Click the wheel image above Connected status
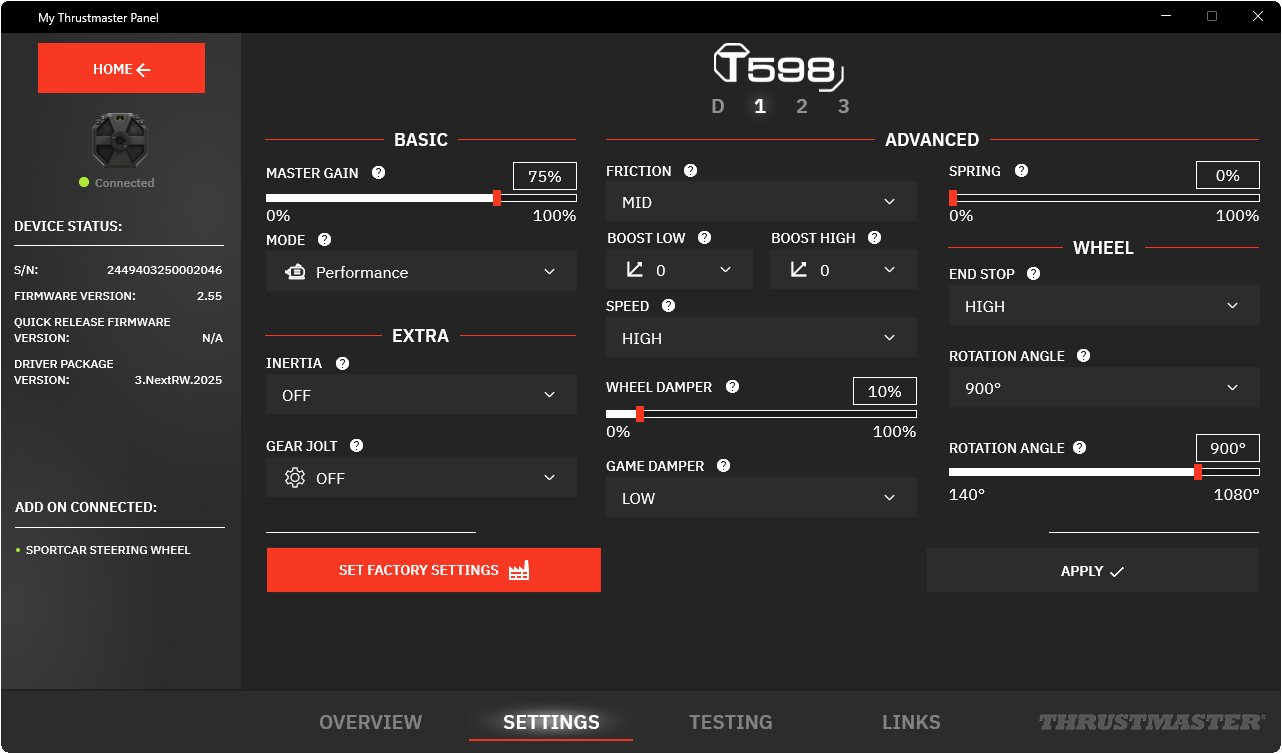Screen dimensions: 1282x754 point(118,140)
